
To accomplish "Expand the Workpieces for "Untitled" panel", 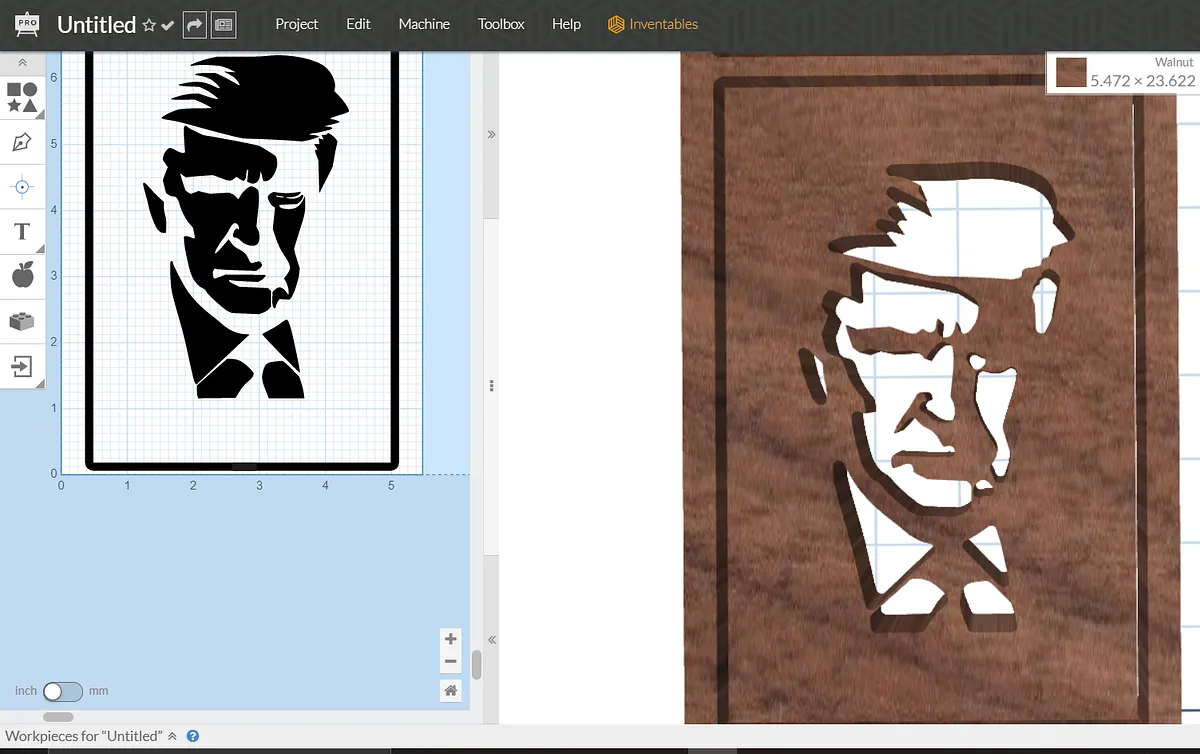I will tap(172, 736).
